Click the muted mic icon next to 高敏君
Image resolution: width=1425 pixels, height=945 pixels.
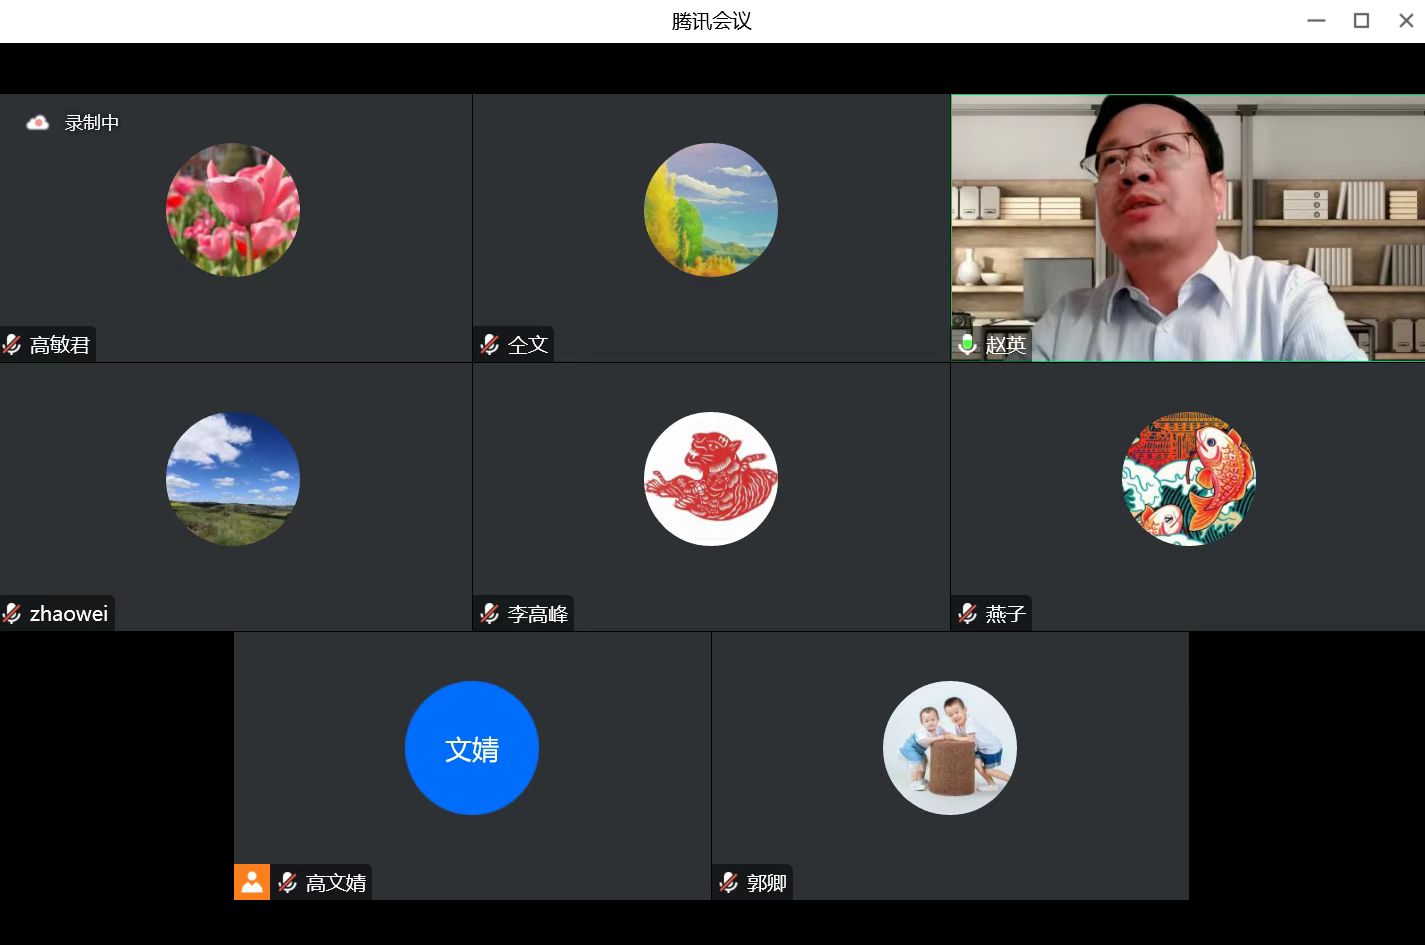12,345
